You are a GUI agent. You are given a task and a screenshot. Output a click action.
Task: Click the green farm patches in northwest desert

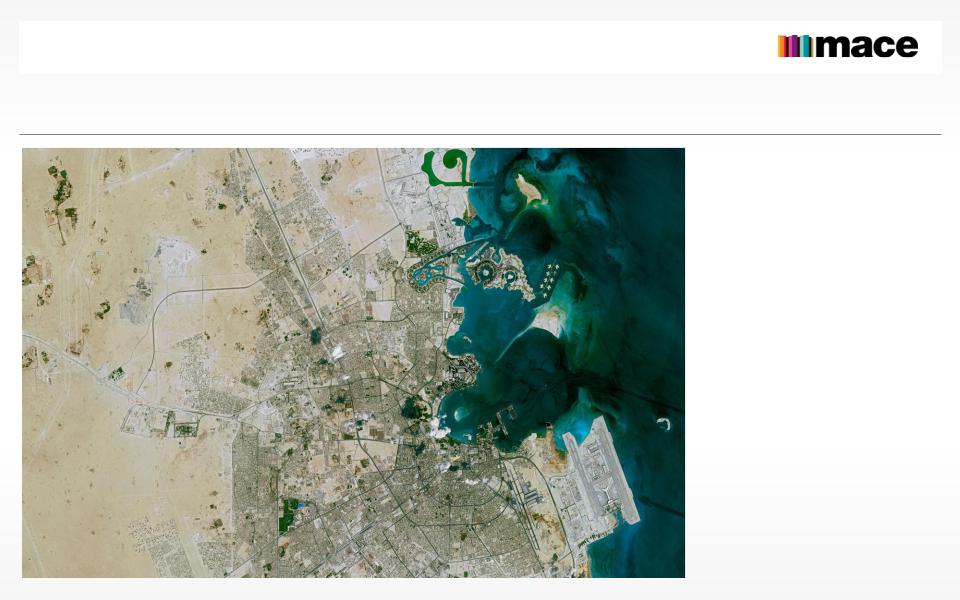point(62,199)
